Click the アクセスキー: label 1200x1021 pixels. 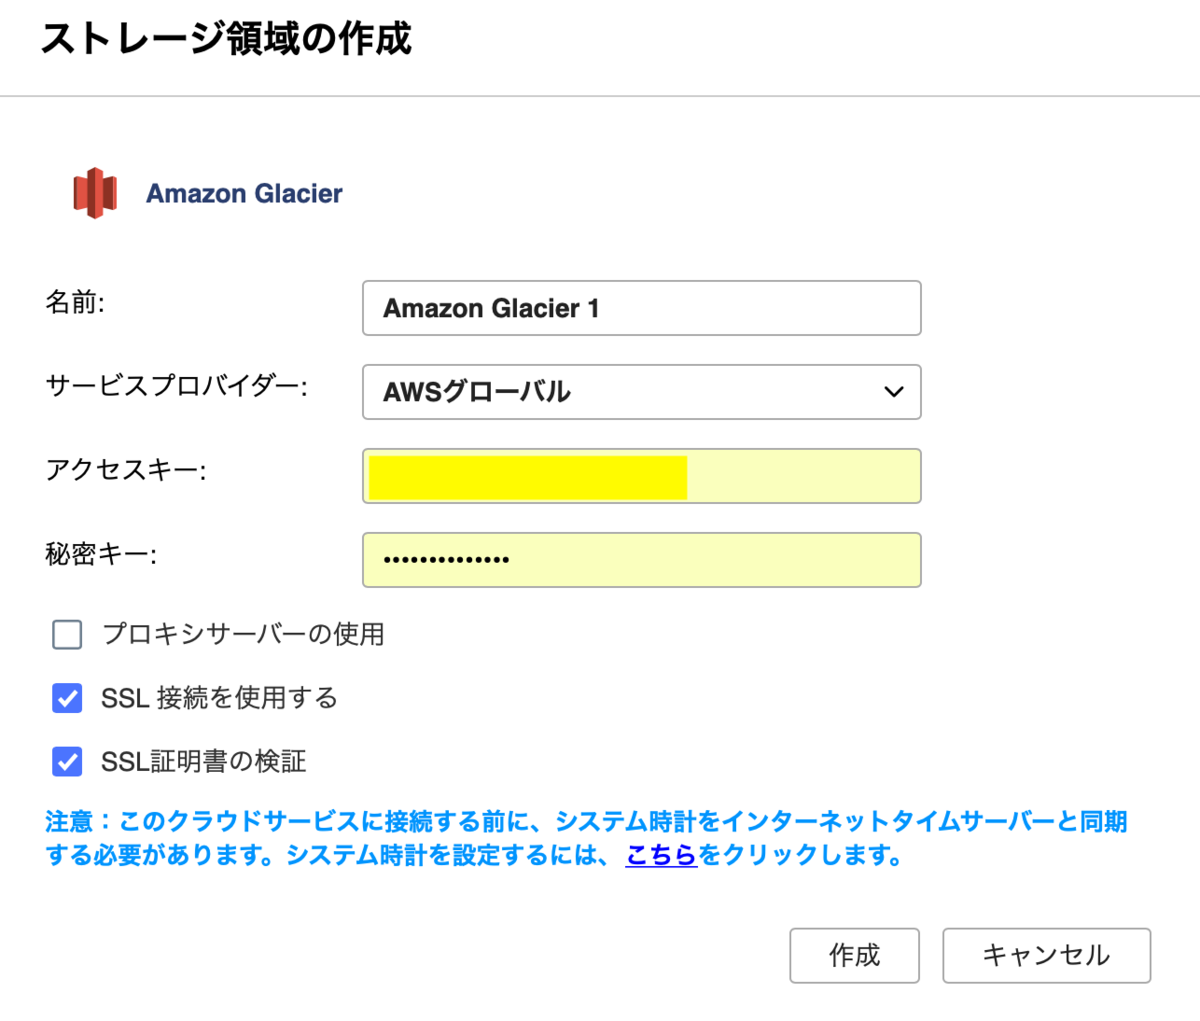pos(126,470)
